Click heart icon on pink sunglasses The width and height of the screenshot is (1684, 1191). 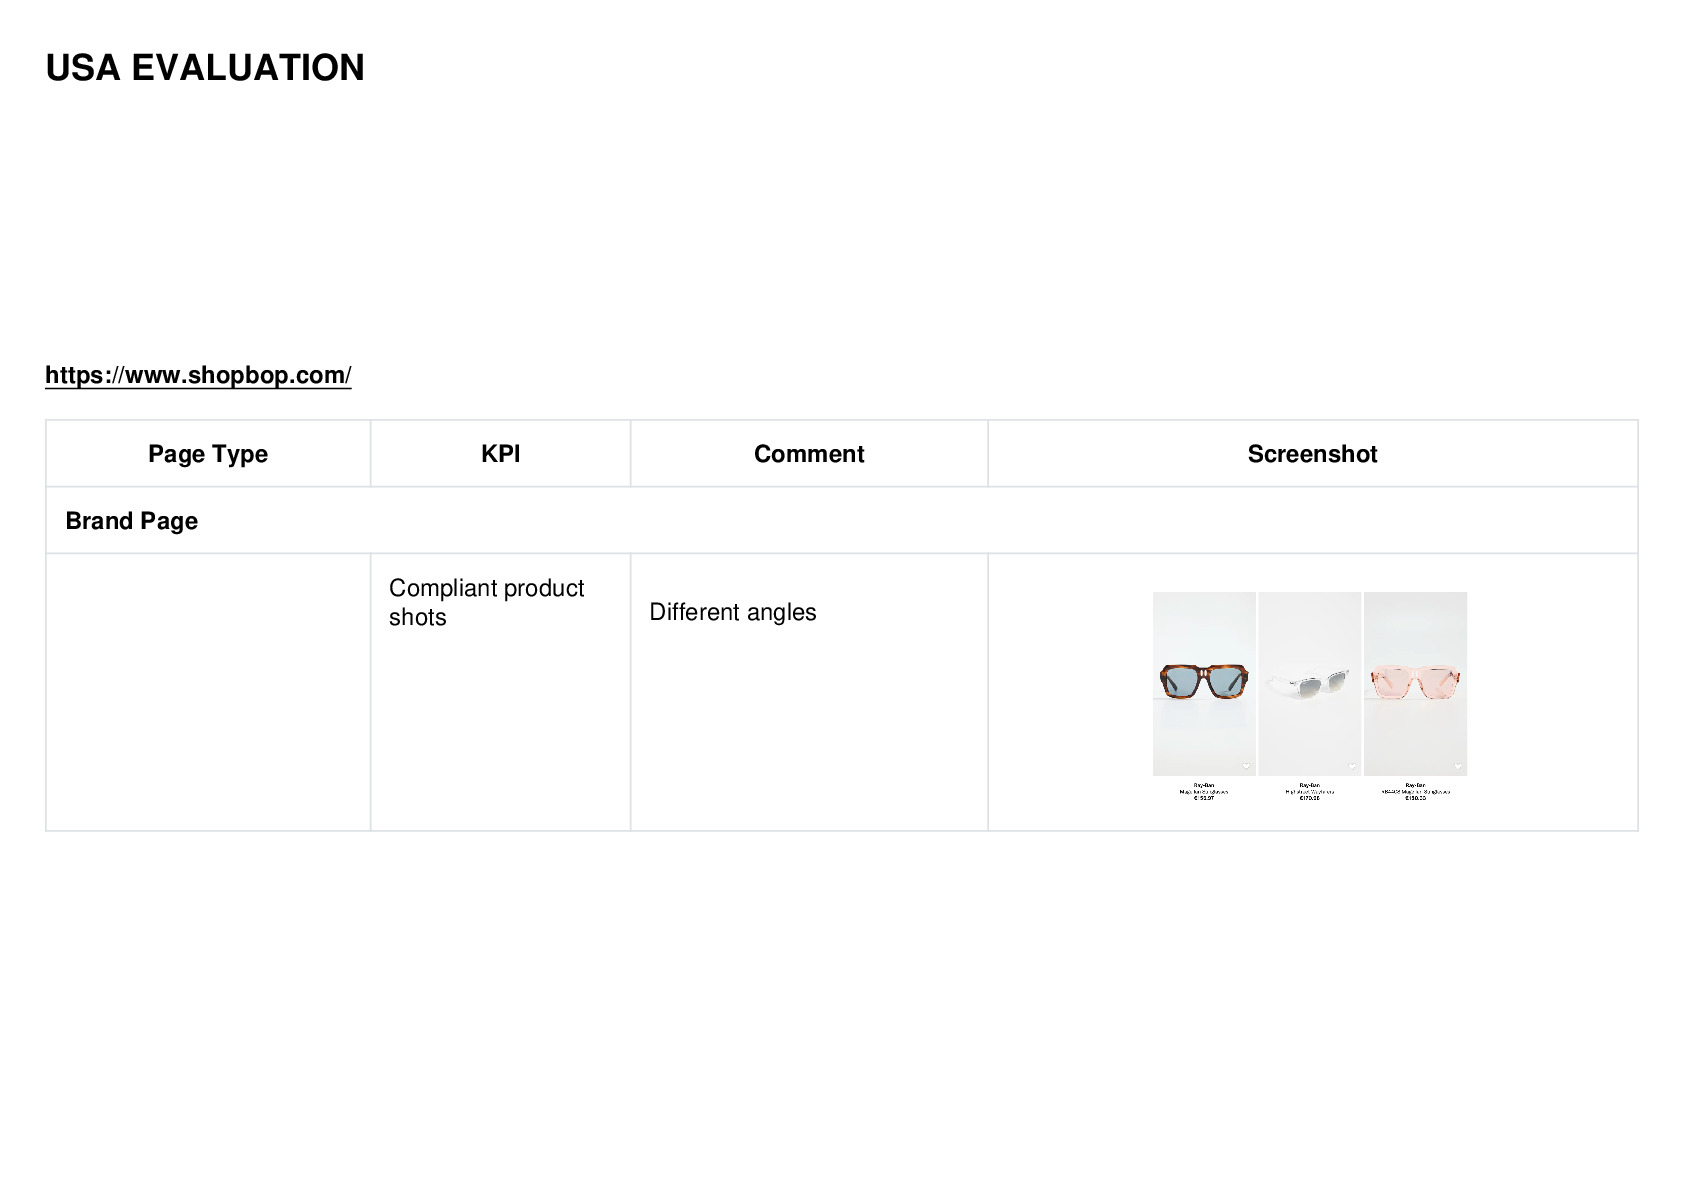click(x=1457, y=766)
